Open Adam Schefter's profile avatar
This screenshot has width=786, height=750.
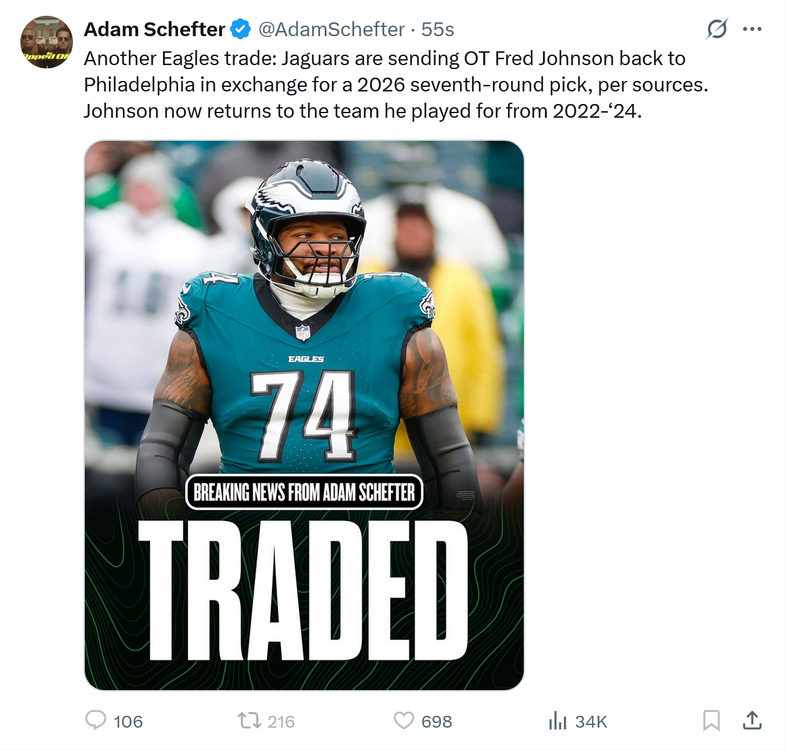coord(46,42)
